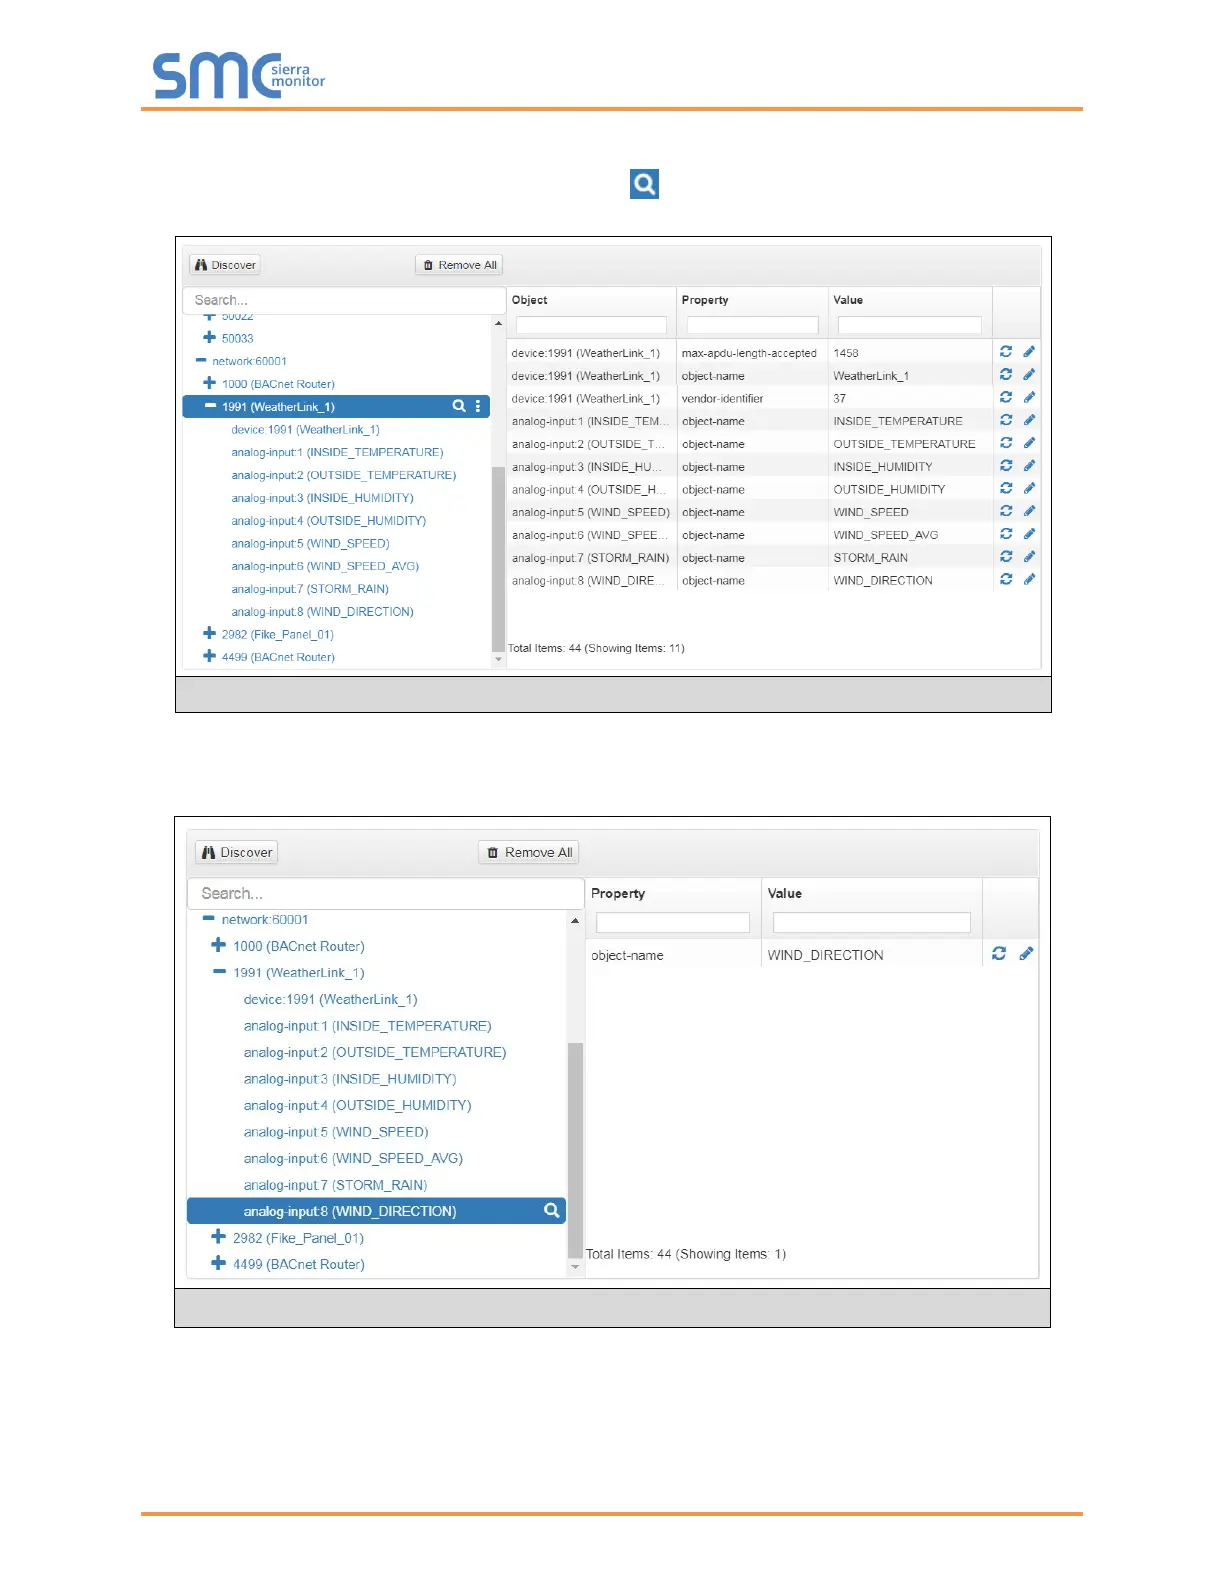Image resolution: width=1224 pixels, height=1584 pixels.
Task: Refresh the WIND_SPEED_AVG table row
Action: (x=1006, y=534)
